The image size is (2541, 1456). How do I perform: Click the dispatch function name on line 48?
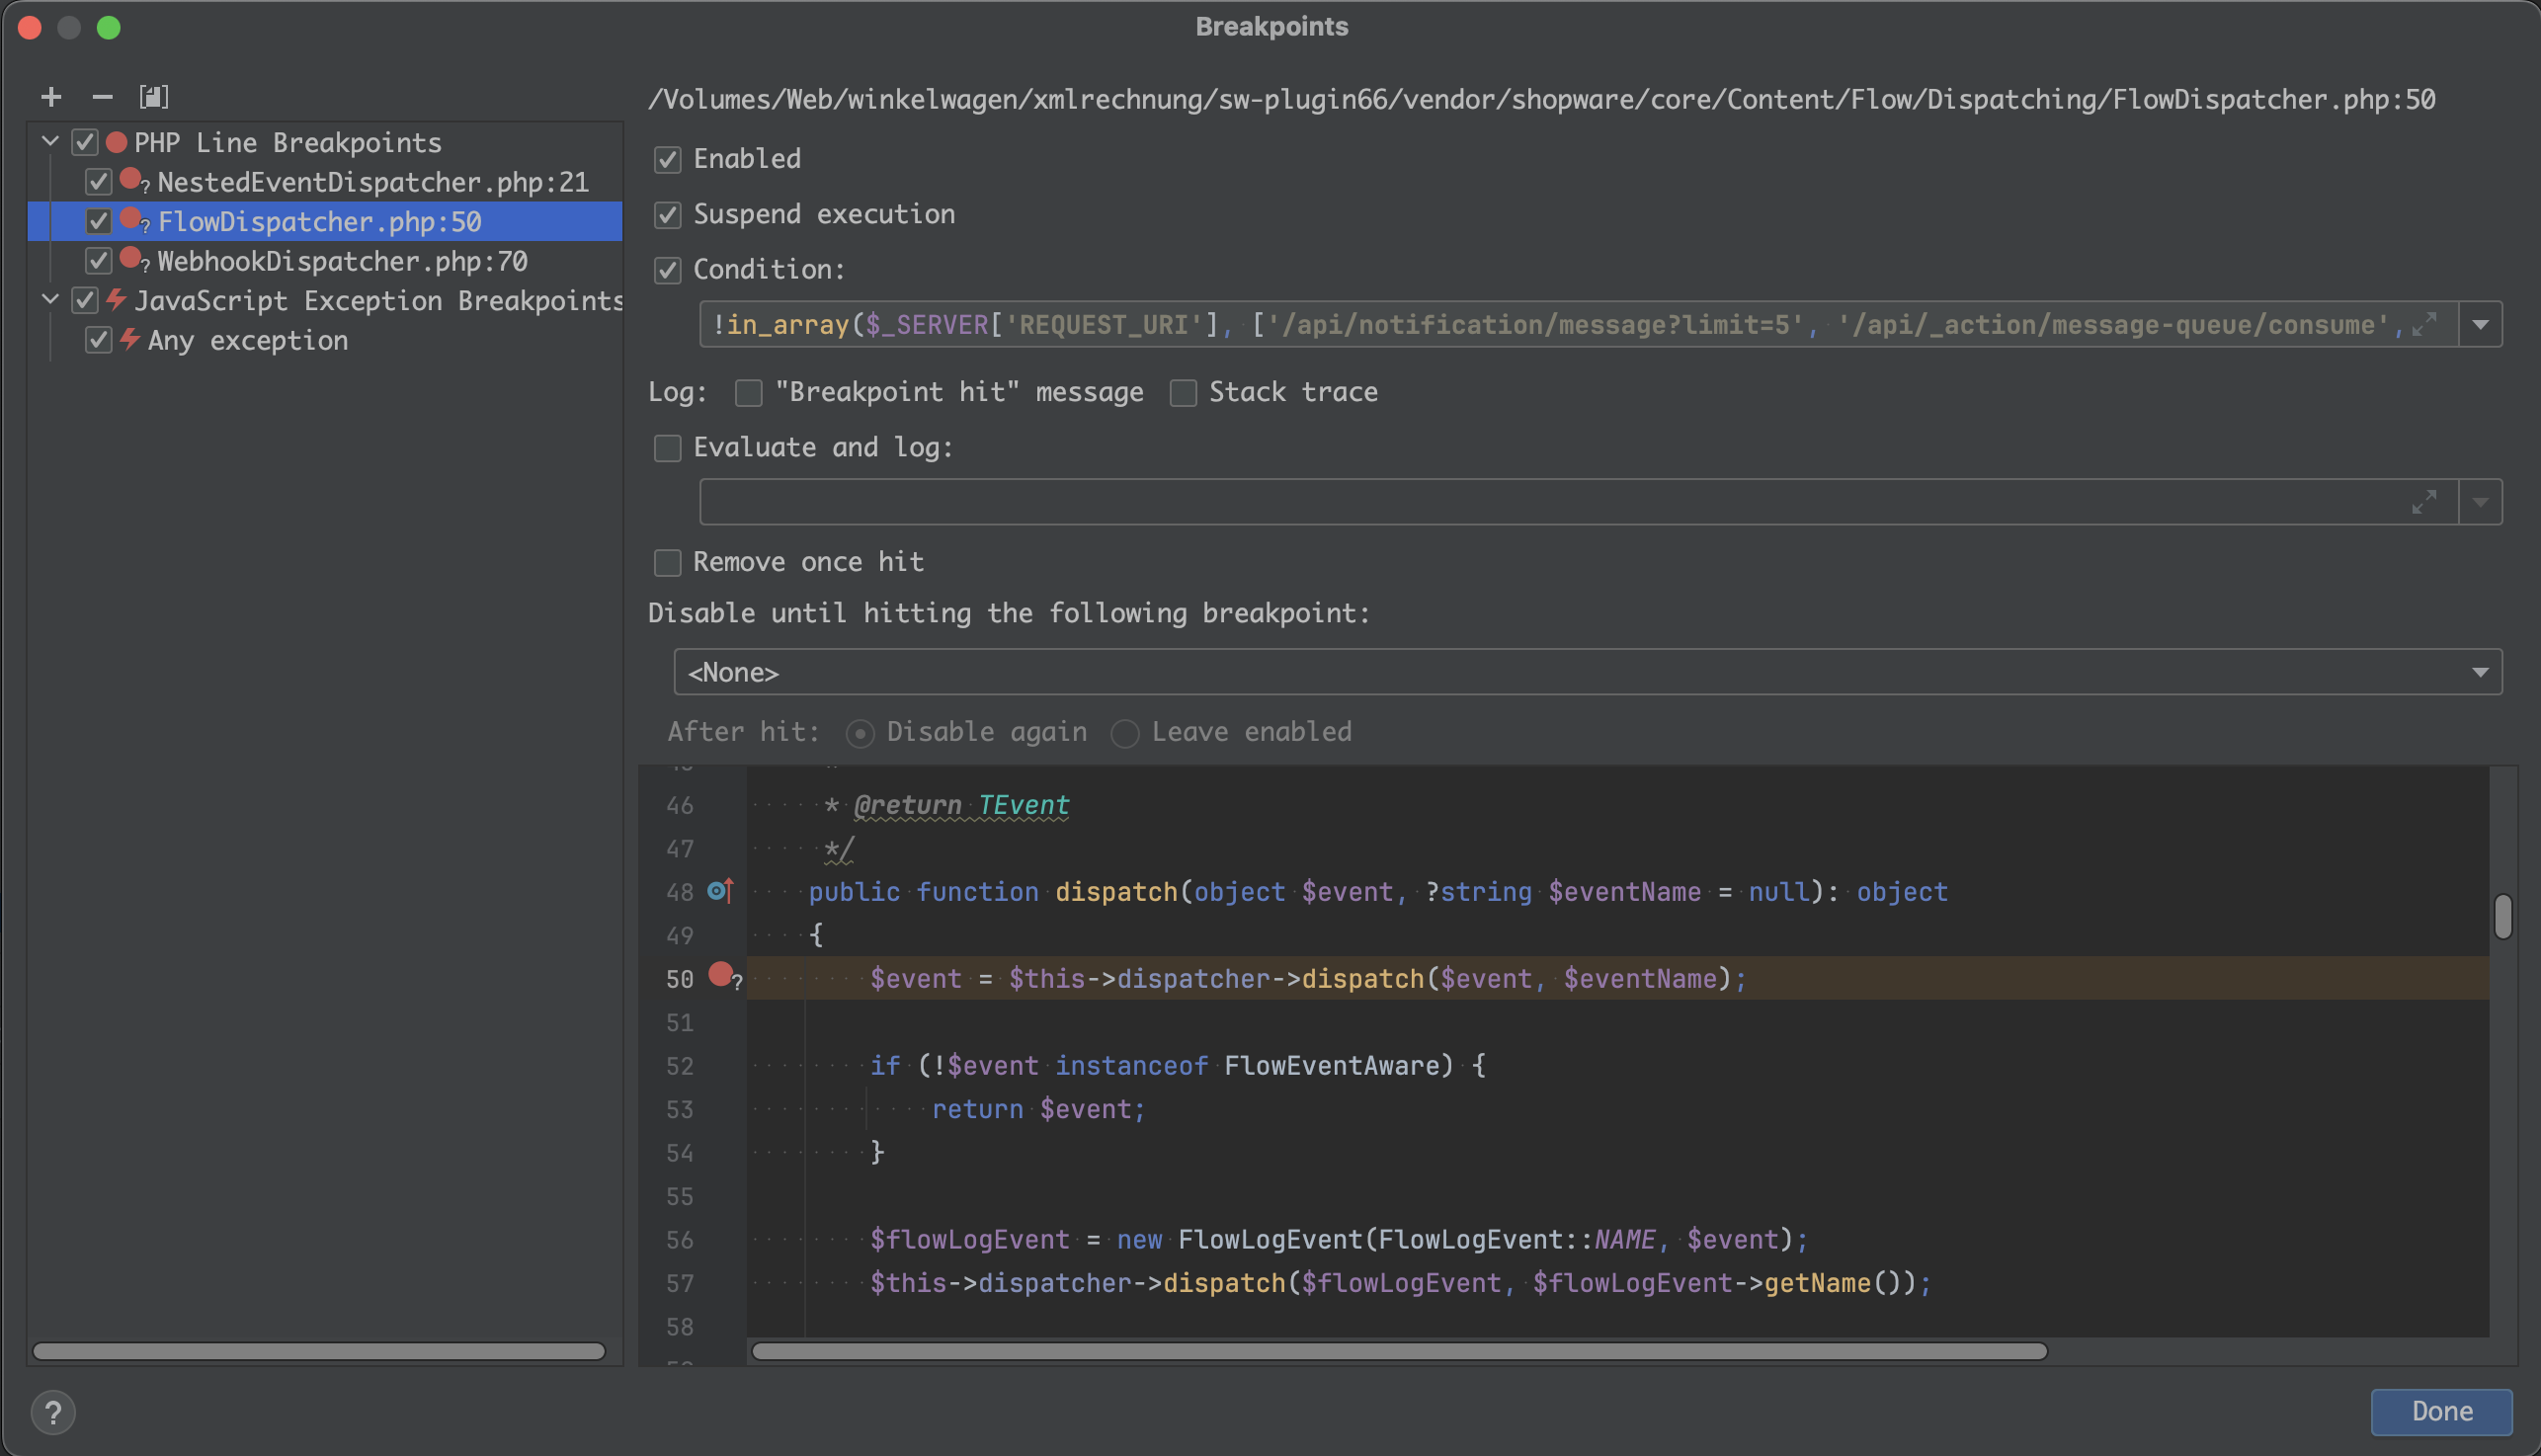click(x=1116, y=891)
